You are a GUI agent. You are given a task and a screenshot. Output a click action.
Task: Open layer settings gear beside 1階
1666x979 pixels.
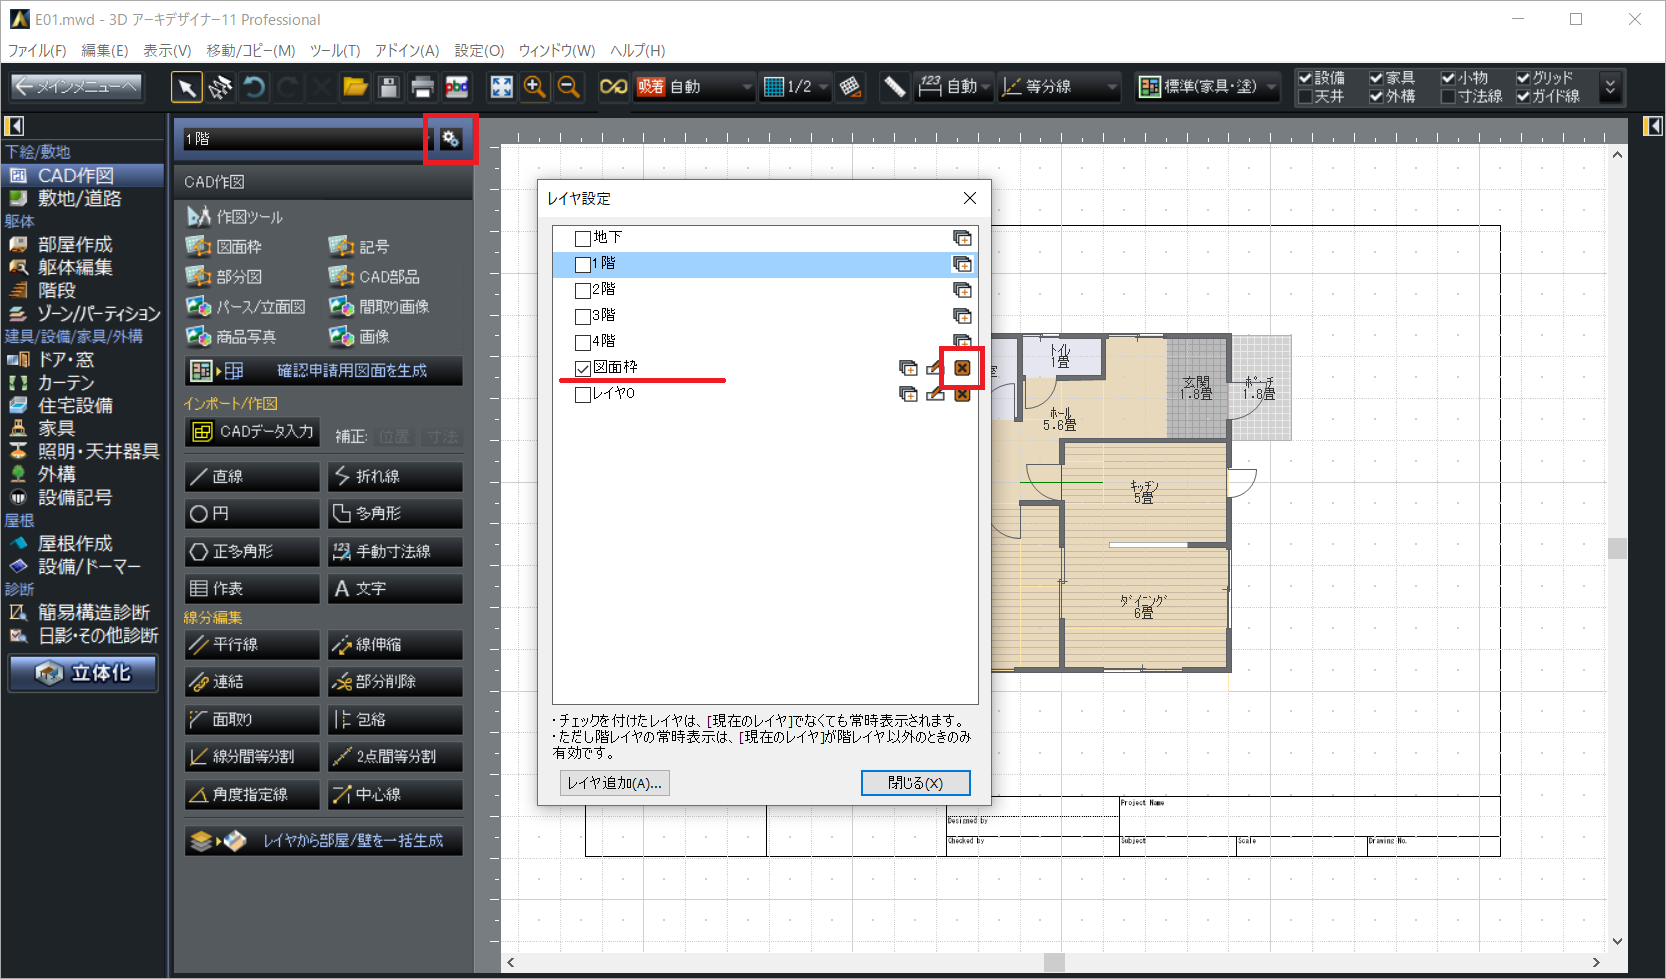pos(451,139)
